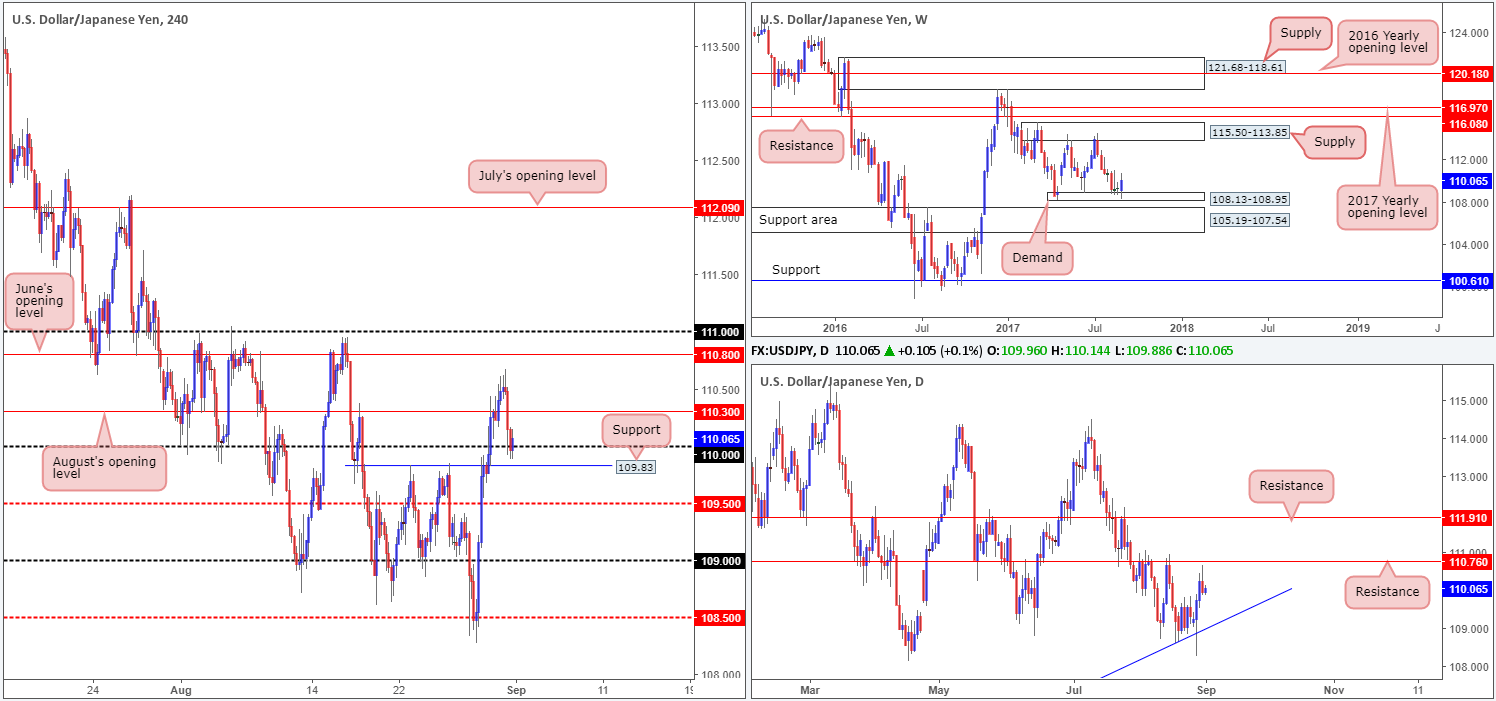Select the Support callout on the 240 chart
The width and height of the screenshot is (1496, 701).
[x=638, y=430]
